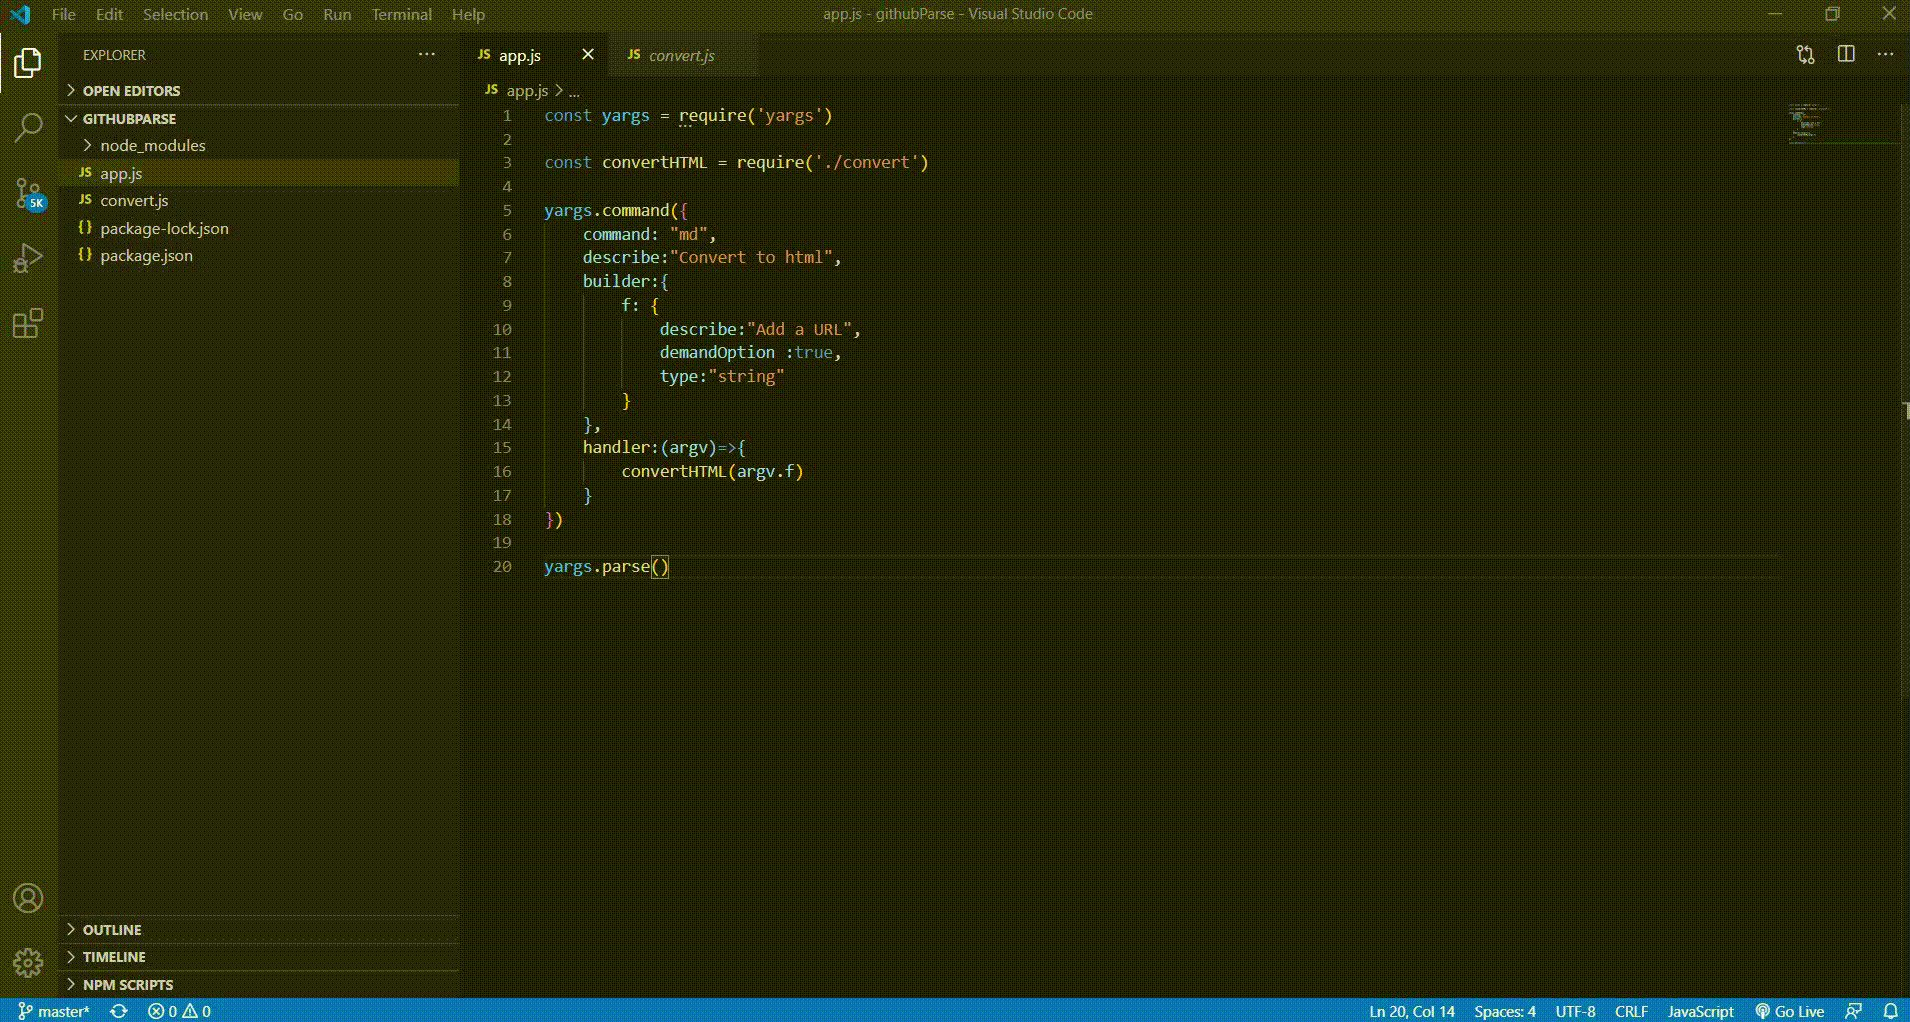Click the feedback icon in status bar
The image size is (1910, 1022).
[x=1853, y=1011]
